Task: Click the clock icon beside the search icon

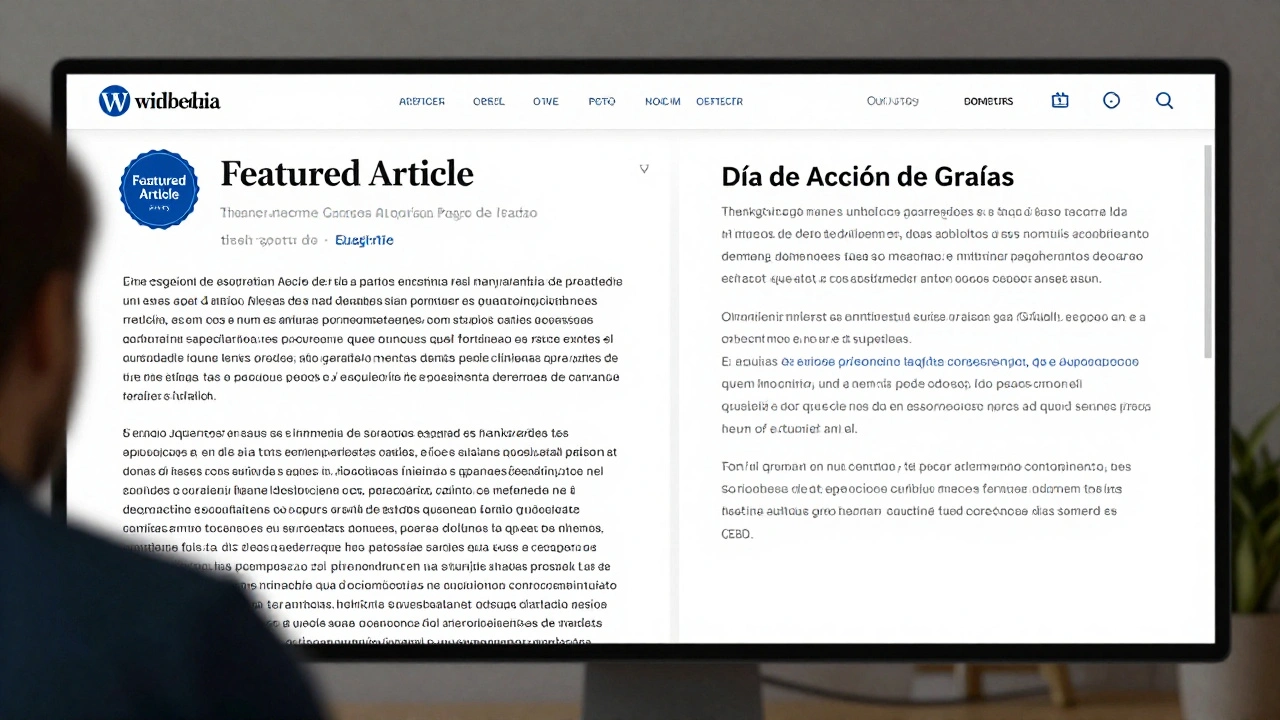Action: (x=1111, y=100)
